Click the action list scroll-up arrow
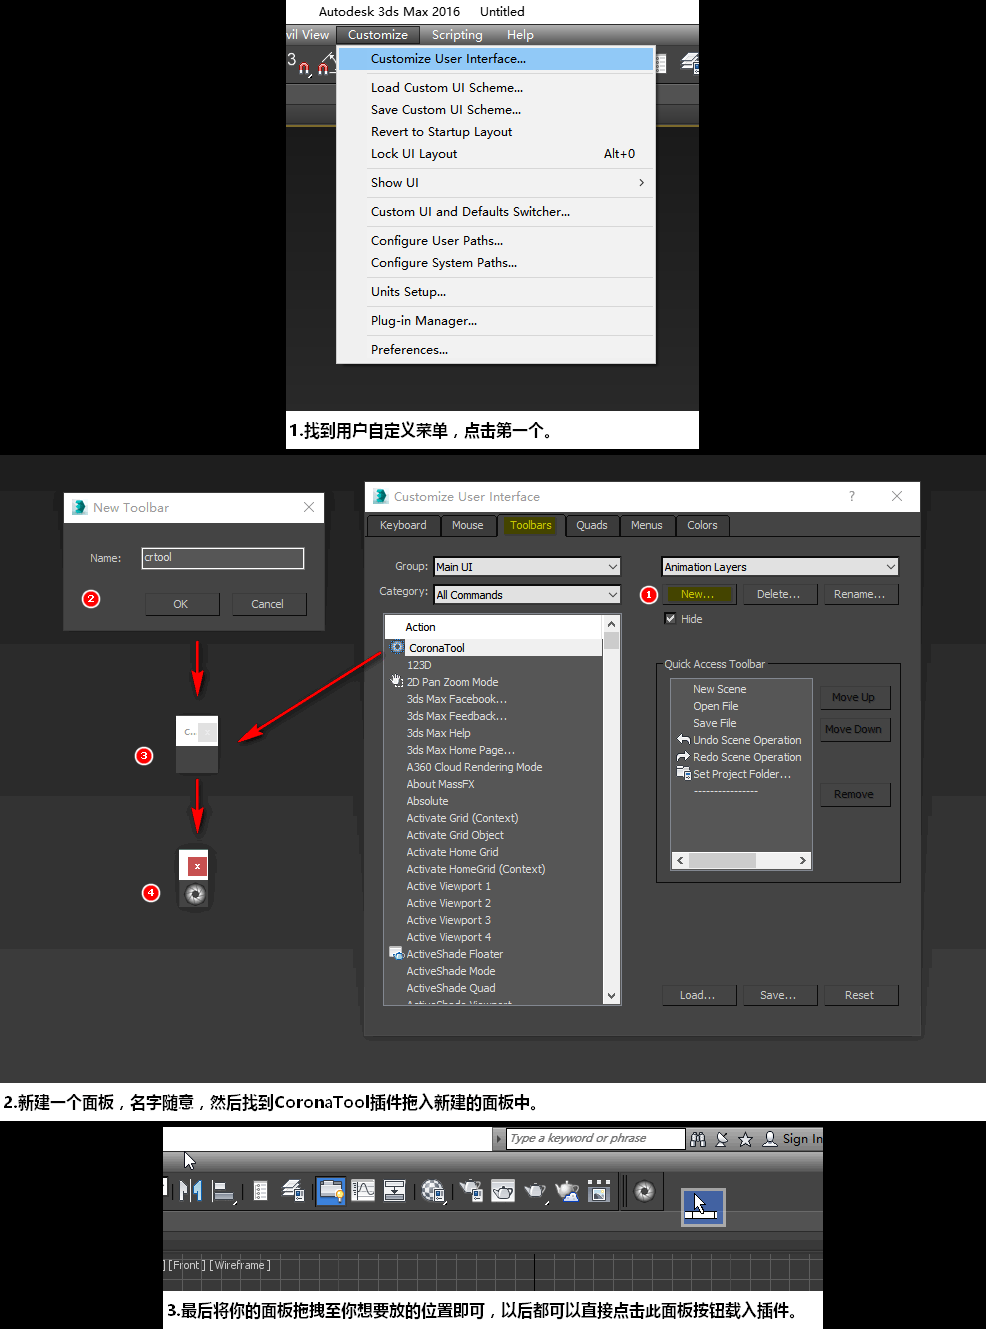986x1329 pixels. [x=611, y=624]
